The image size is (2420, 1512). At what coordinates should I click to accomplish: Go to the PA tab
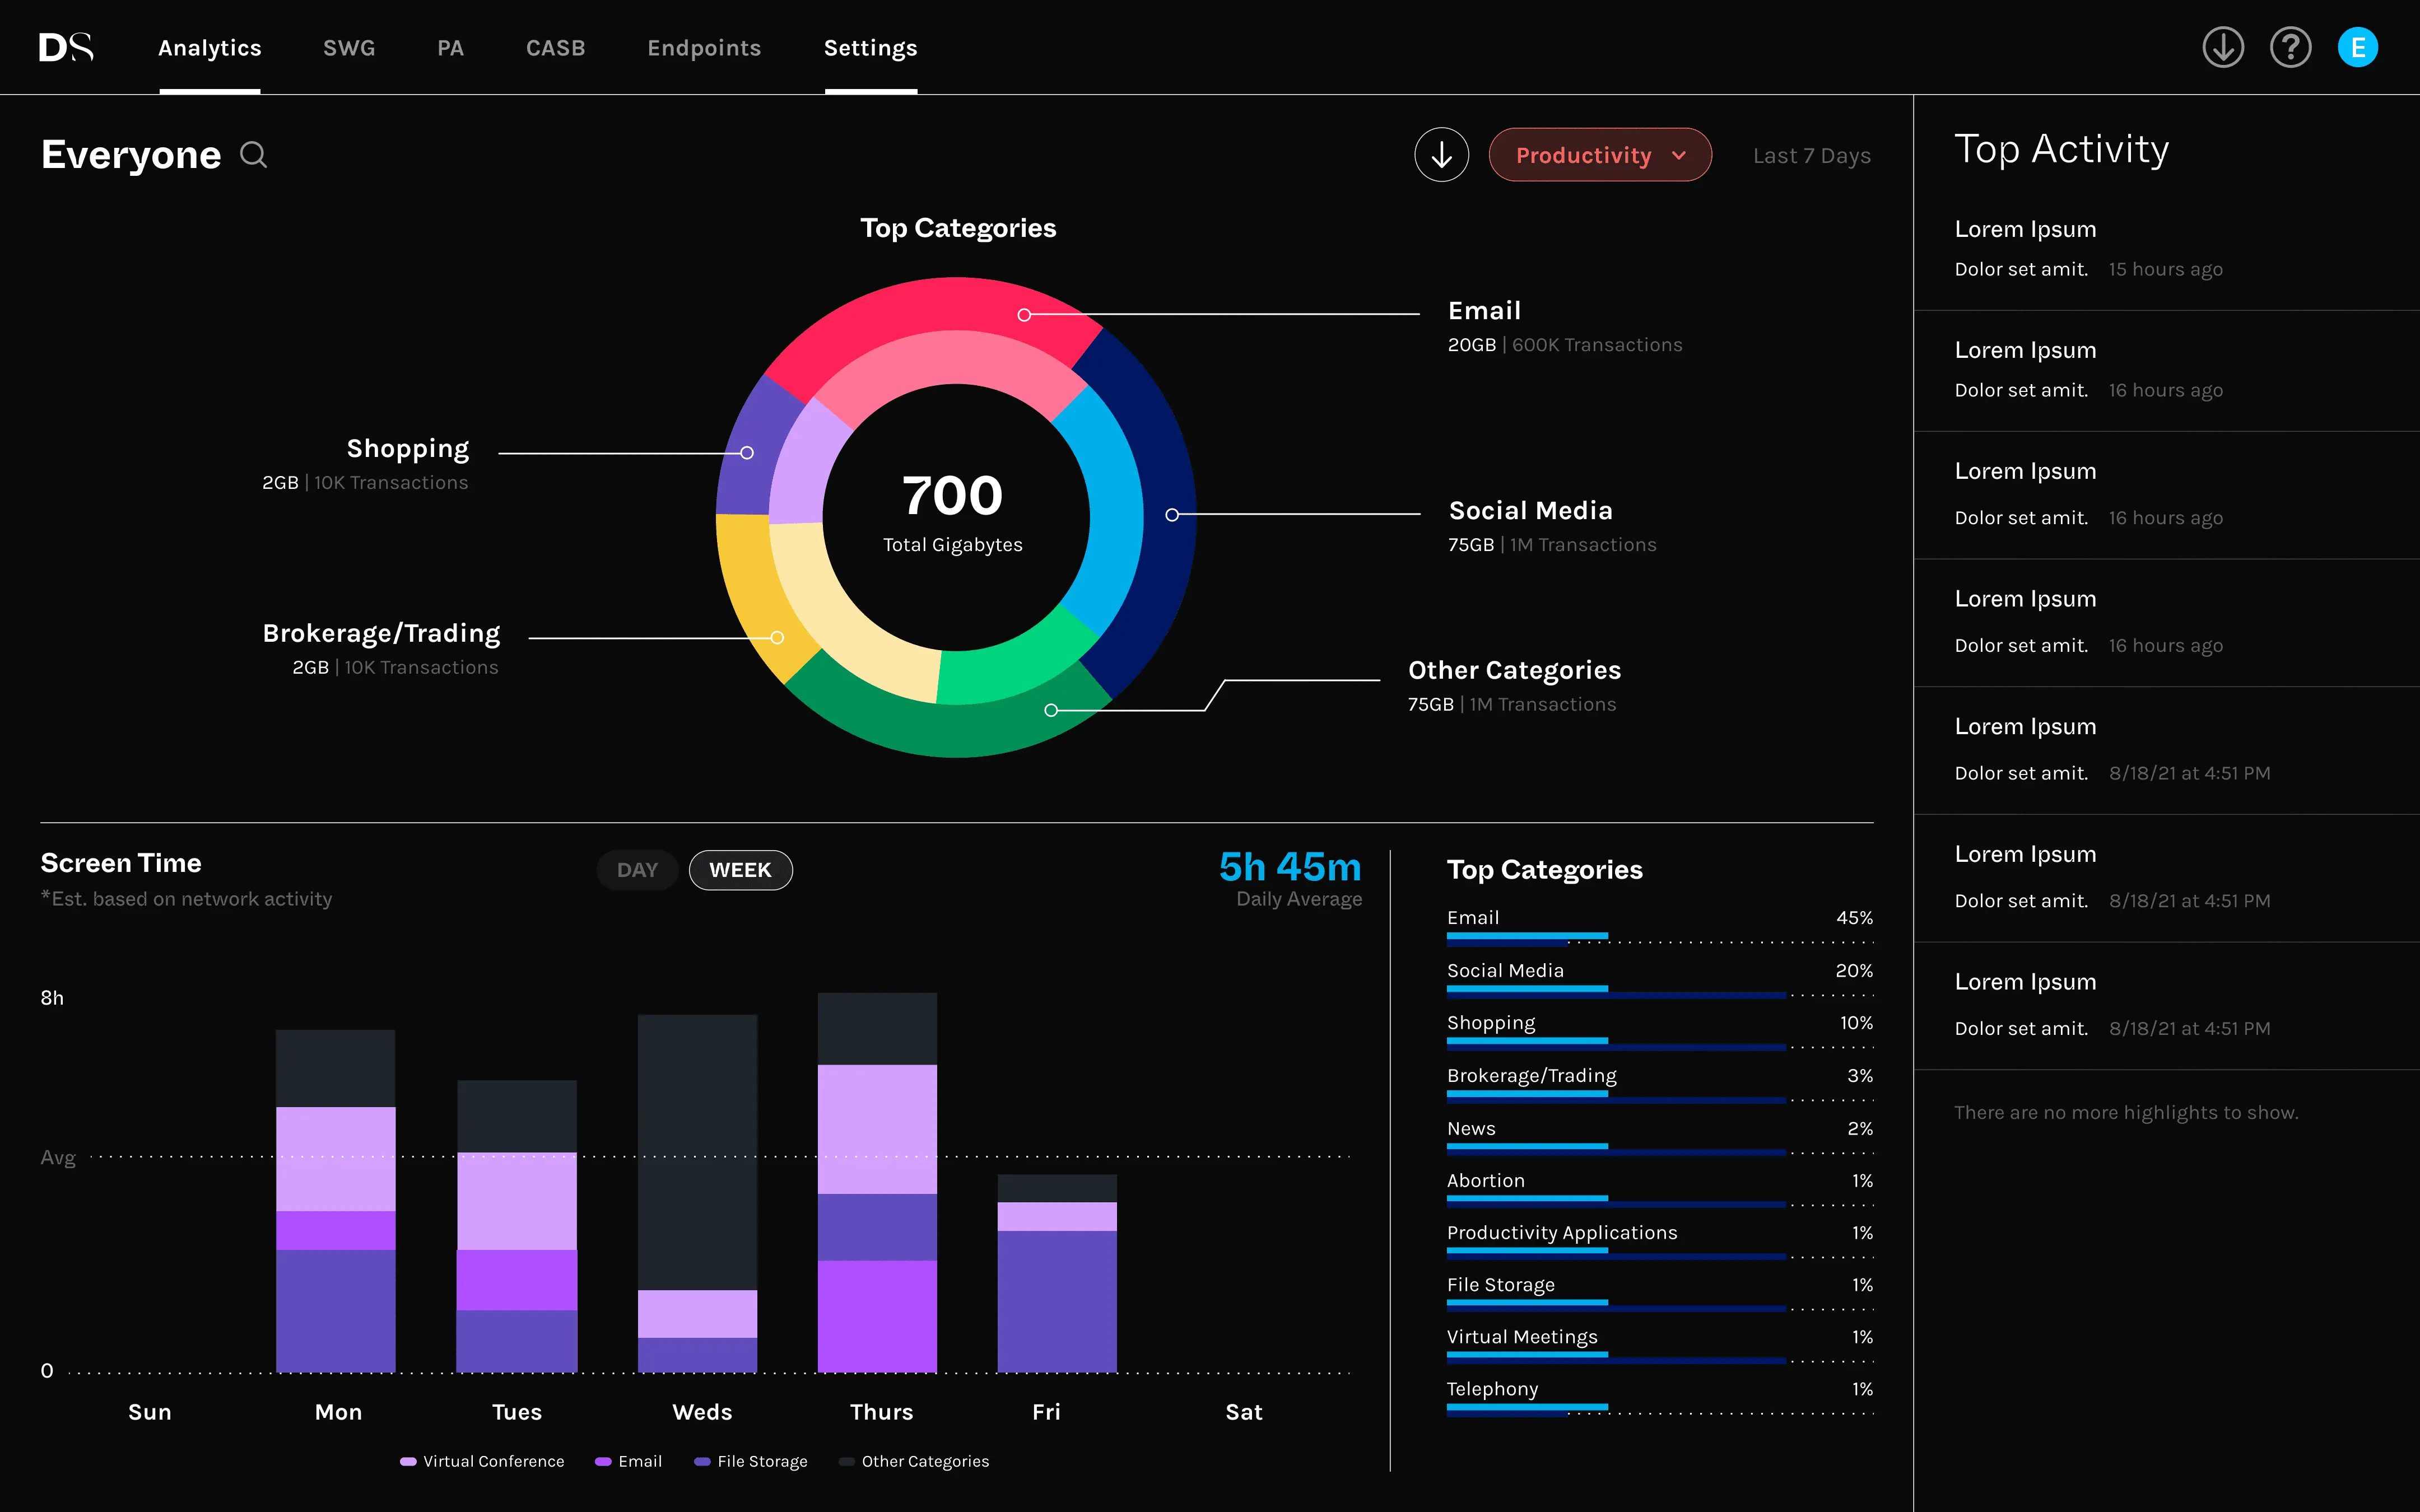coord(450,48)
